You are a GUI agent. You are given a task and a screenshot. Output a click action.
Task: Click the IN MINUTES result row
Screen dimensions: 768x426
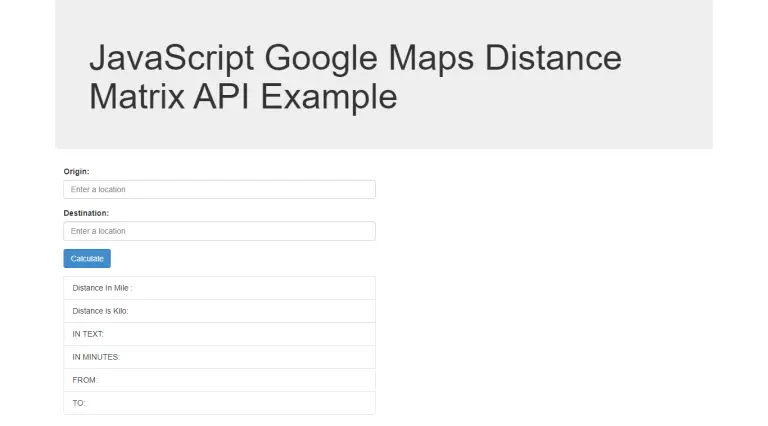click(219, 357)
